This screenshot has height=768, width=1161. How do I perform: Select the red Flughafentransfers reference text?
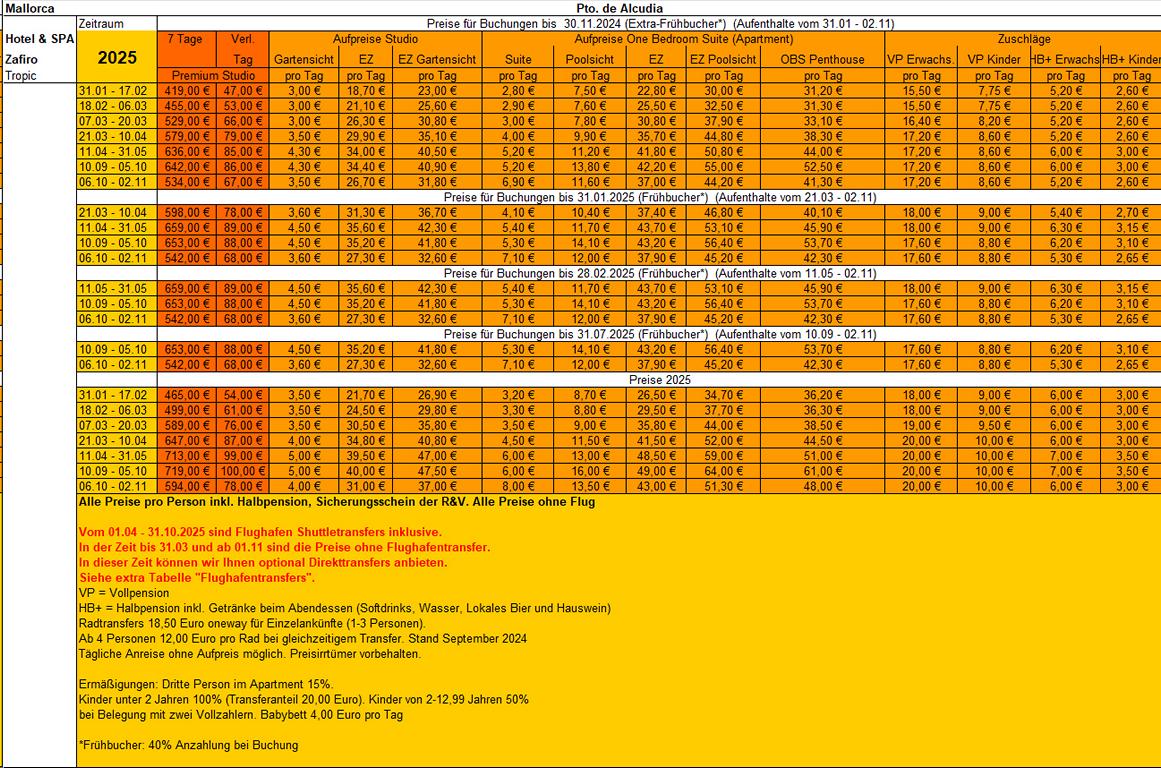pos(197,578)
